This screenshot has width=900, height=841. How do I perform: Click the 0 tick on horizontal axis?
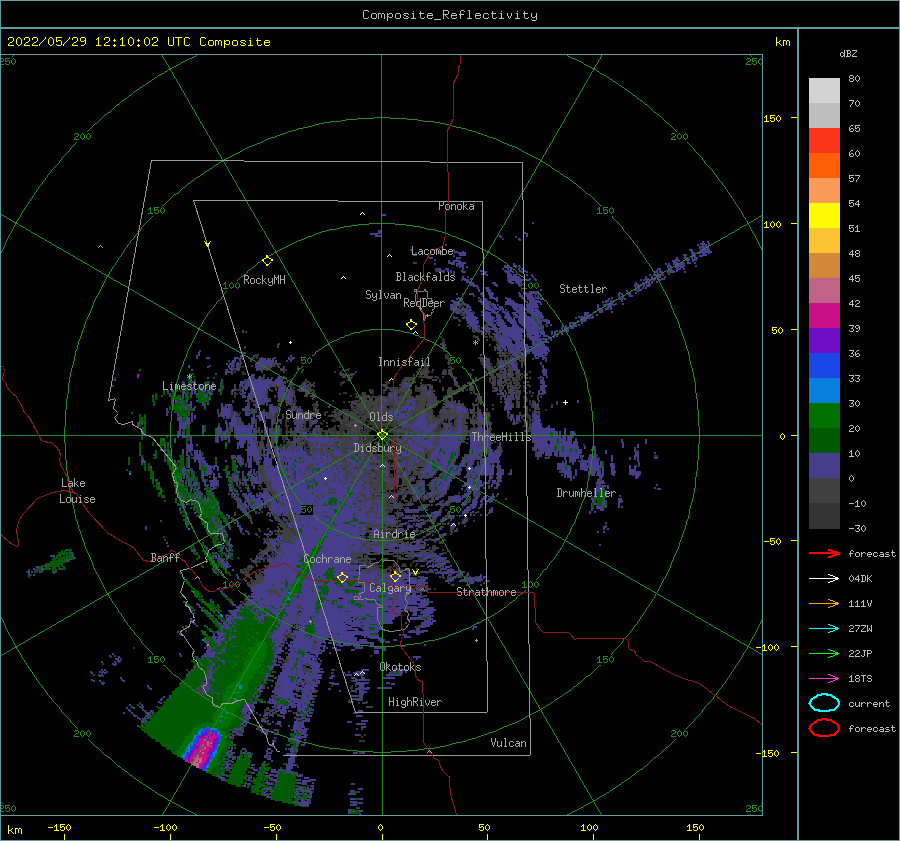[380, 827]
